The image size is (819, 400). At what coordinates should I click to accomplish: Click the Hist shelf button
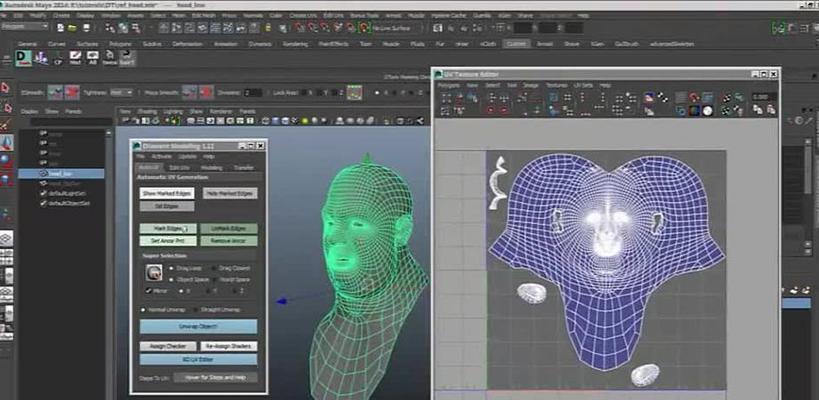[x=76, y=58]
